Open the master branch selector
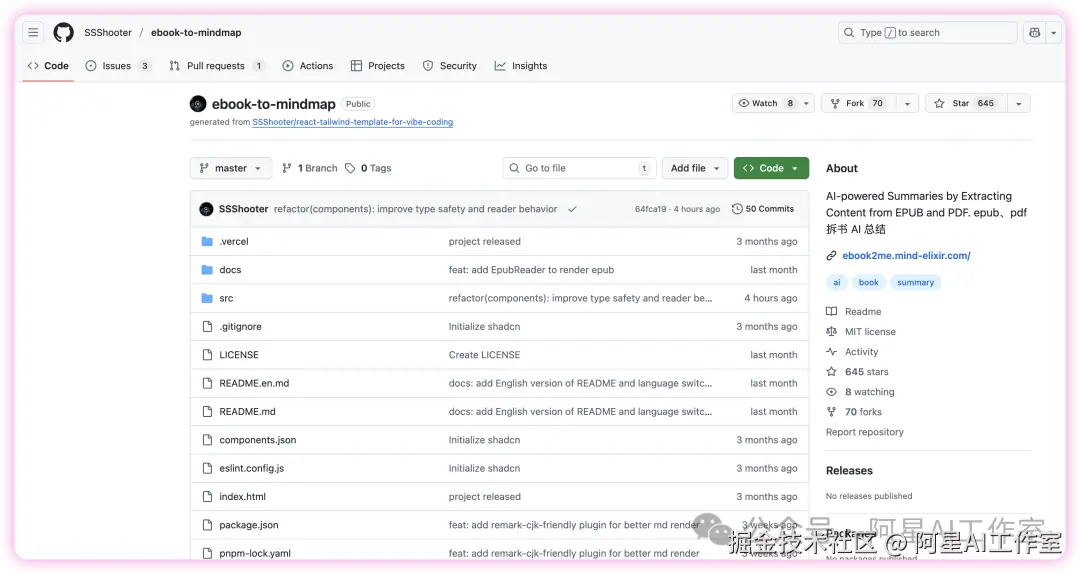 231,168
